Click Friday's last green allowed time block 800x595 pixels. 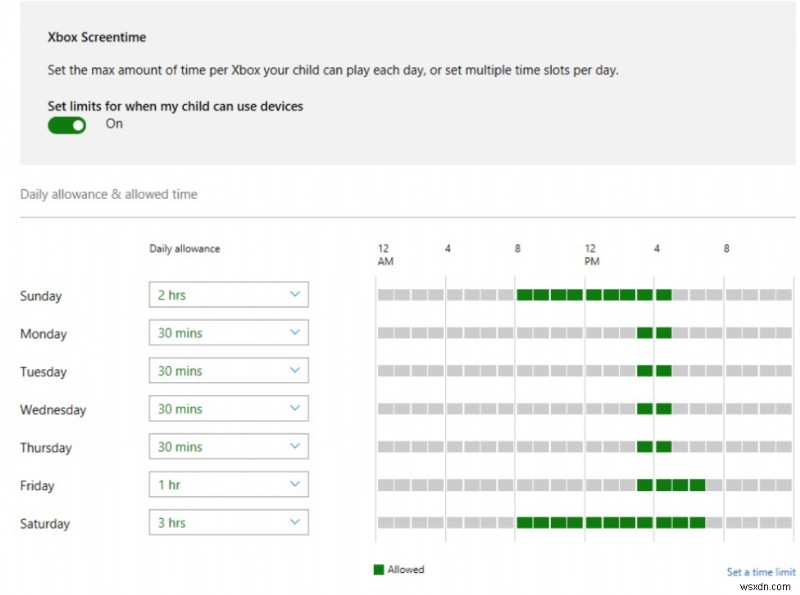click(x=697, y=485)
